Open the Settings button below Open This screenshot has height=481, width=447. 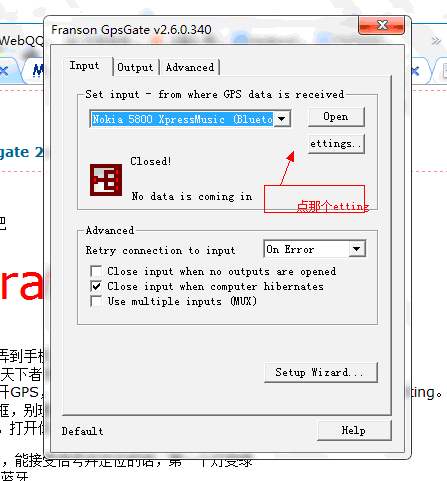pos(336,144)
